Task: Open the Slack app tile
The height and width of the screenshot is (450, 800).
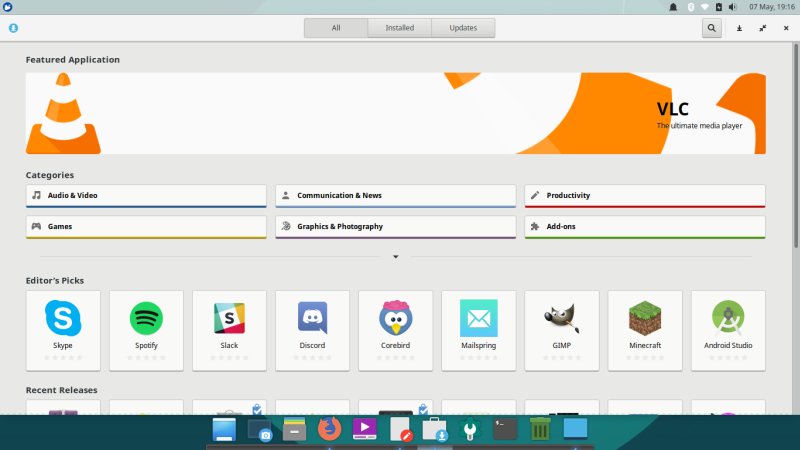Action: click(x=230, y=331)
